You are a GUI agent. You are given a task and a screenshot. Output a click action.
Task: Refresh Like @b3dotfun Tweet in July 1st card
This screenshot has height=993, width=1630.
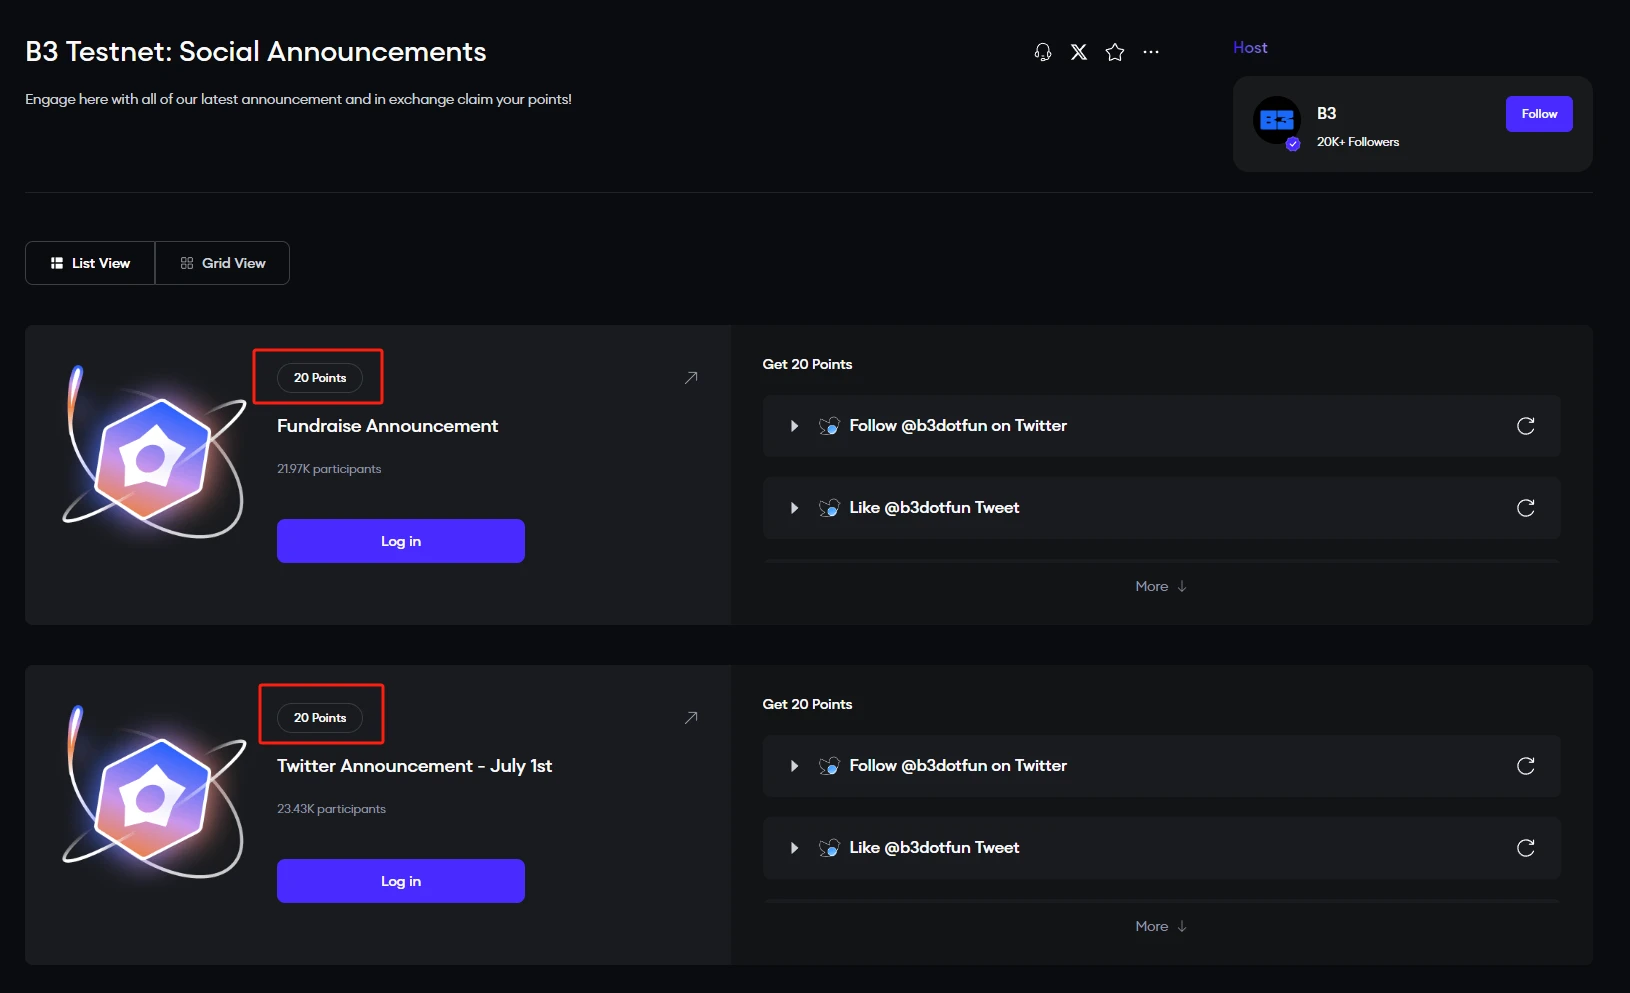point(1525,848)
